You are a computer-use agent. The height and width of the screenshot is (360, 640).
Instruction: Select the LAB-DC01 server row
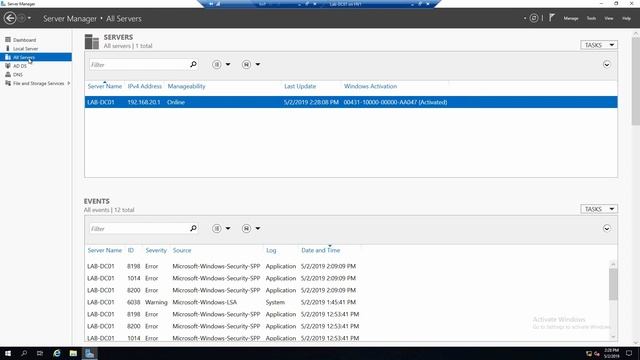click(351, 102)
